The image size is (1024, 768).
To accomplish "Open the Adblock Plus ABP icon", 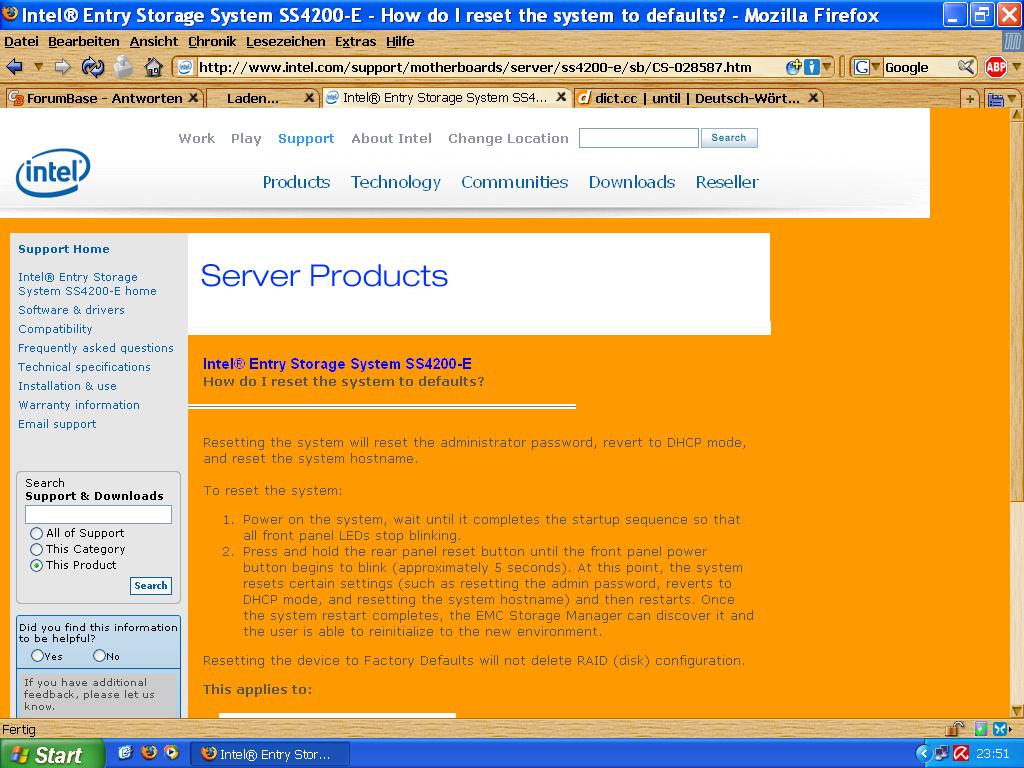I will click(996, 67).
